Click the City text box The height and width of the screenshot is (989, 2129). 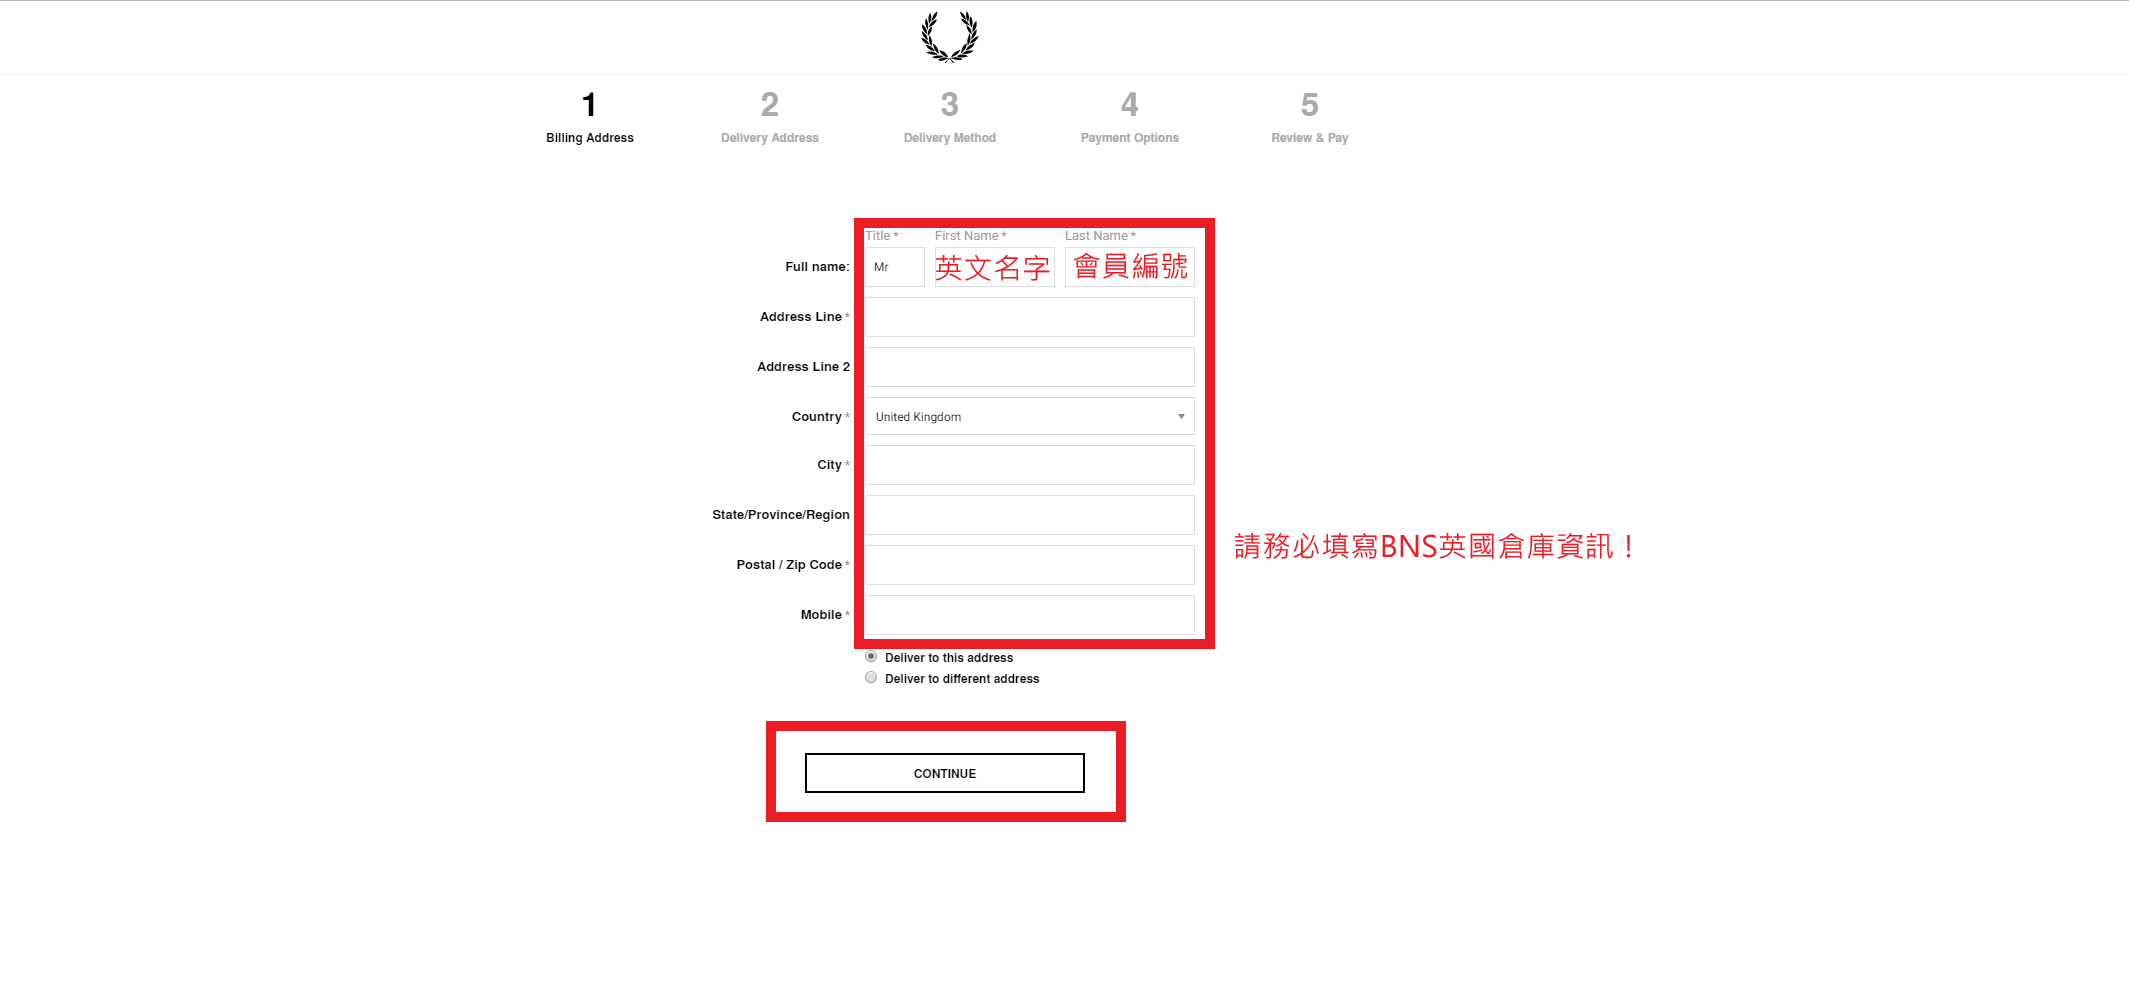[x=1029, y=465]
